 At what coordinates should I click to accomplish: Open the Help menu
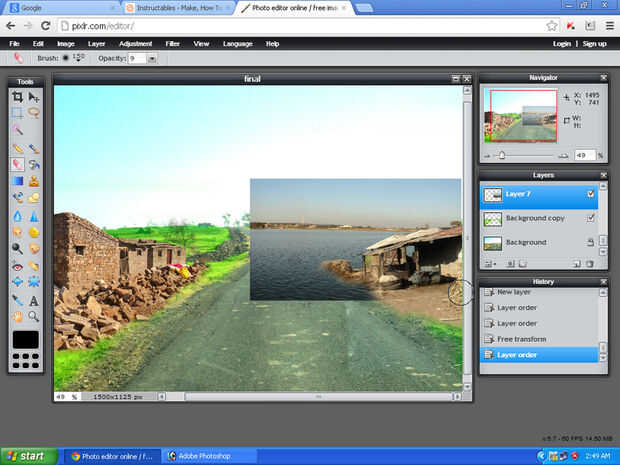(x=272, y=44)
